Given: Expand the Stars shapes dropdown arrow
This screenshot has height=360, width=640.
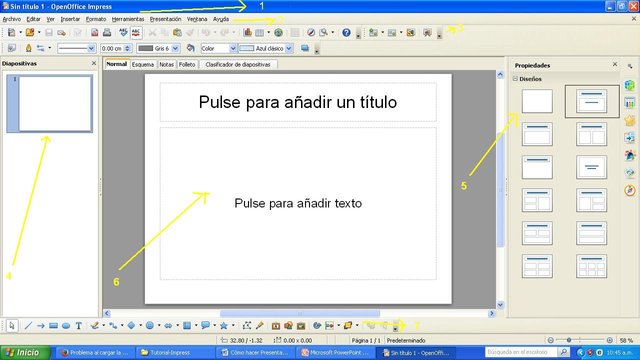Looking at the screenshot, I should pyautogui.click(x=233, y=326).
